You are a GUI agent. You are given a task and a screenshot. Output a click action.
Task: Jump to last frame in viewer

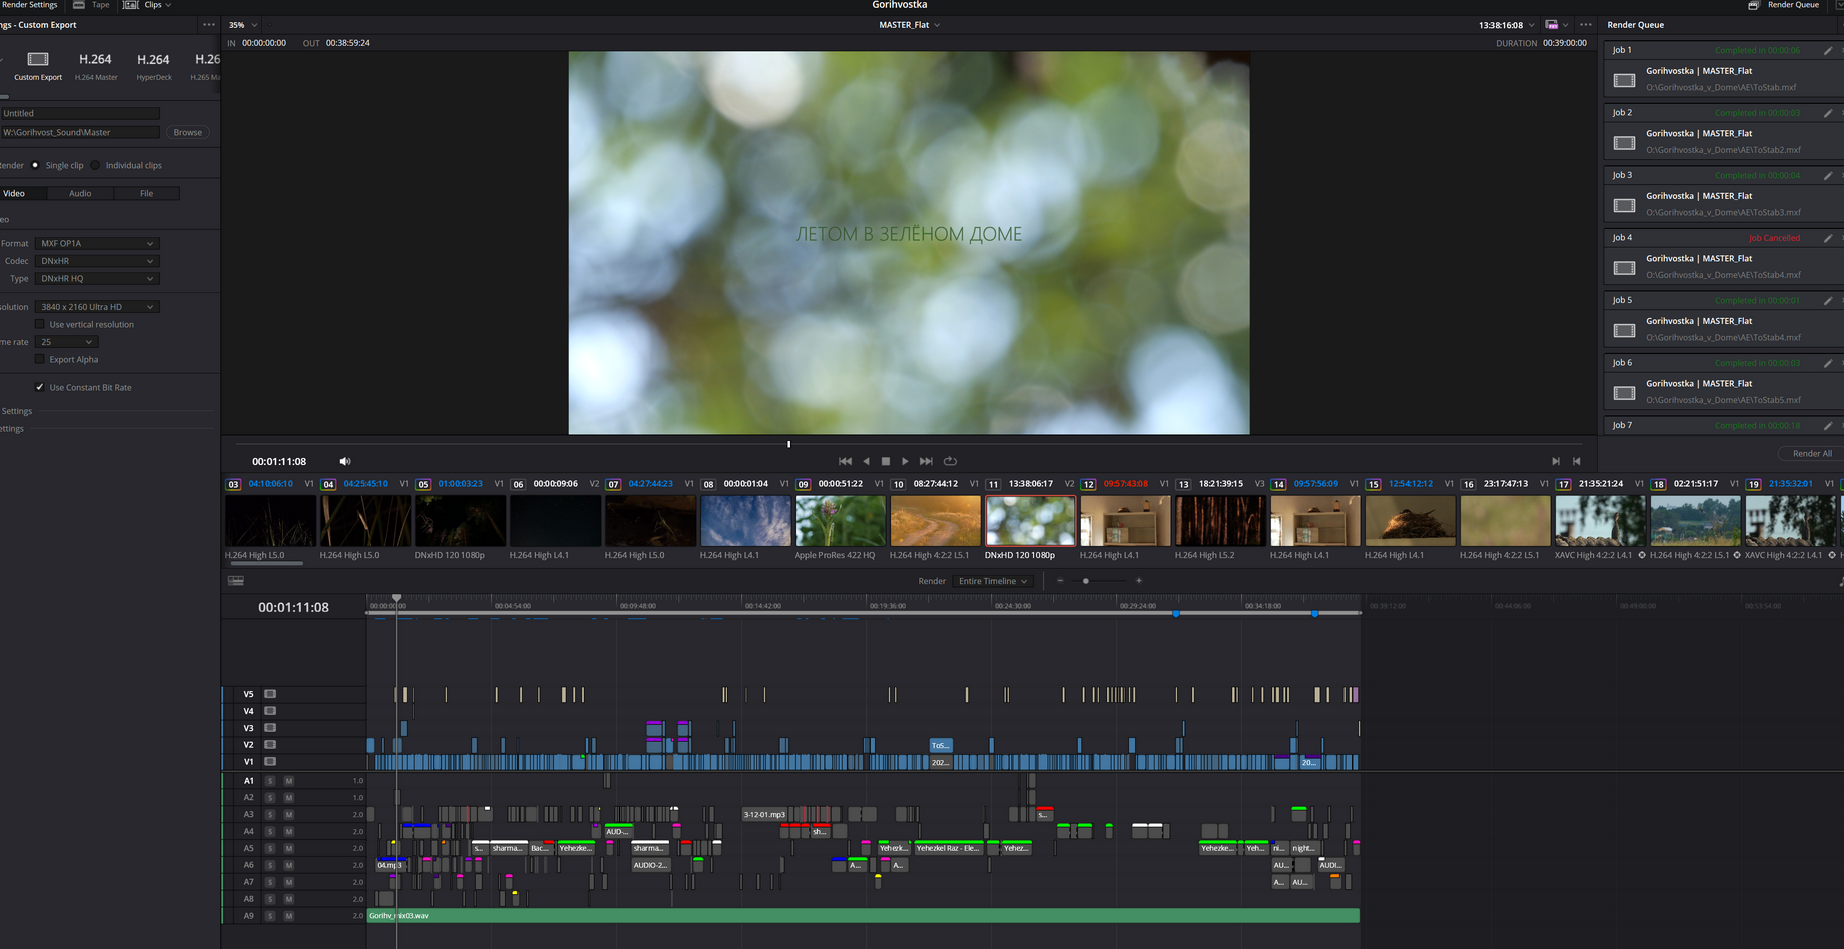click(926, 462)
